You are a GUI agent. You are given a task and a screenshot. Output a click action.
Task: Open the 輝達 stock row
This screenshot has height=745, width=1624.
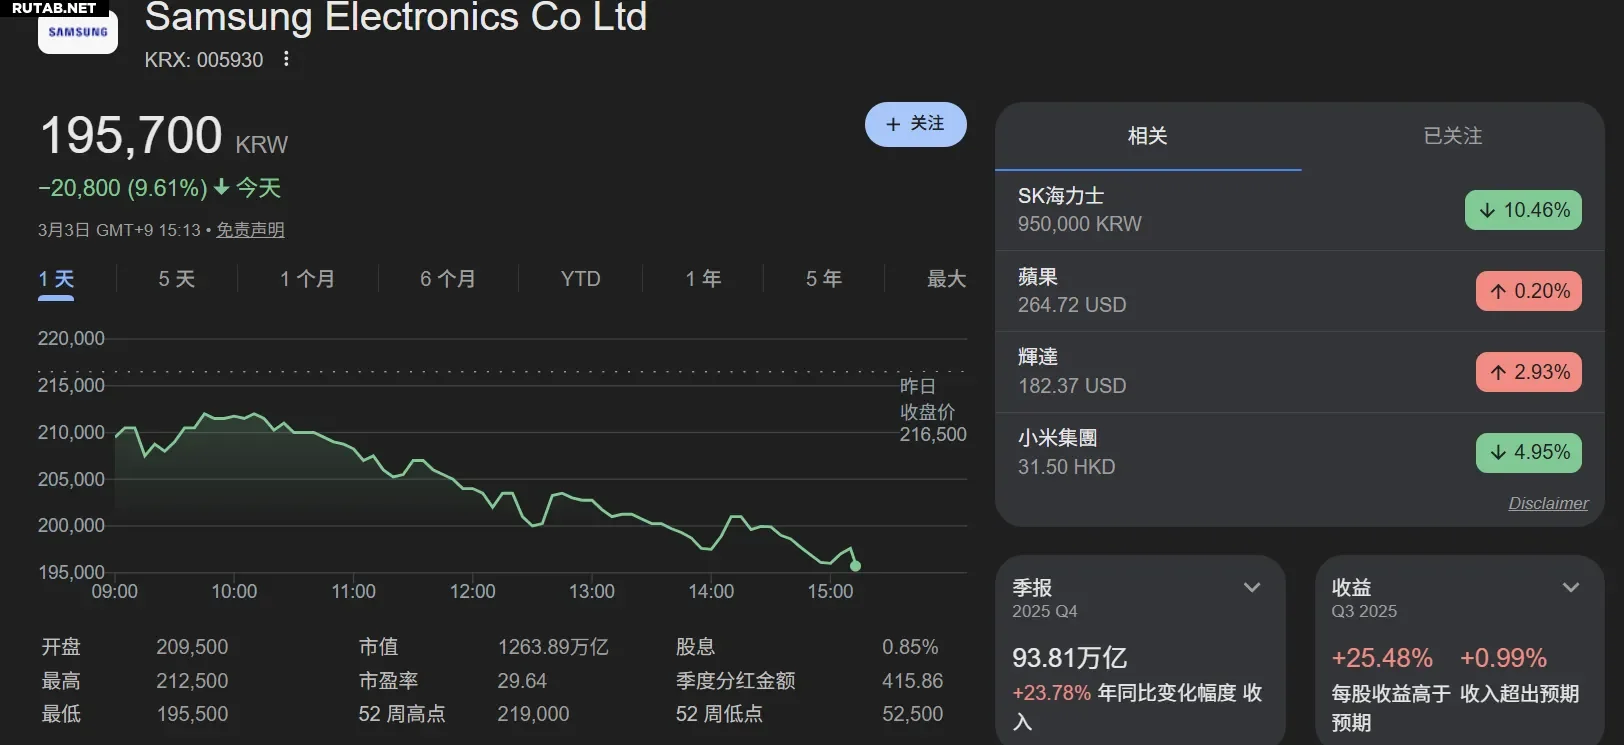(x=1300, y=372)
